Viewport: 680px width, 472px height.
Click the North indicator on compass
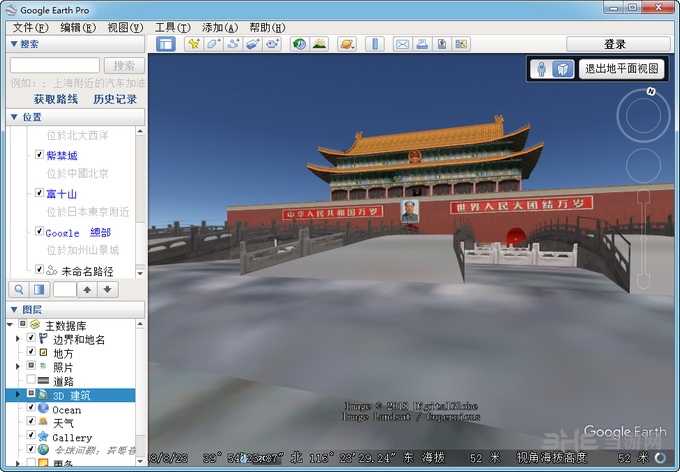click(x=651, y=91)
